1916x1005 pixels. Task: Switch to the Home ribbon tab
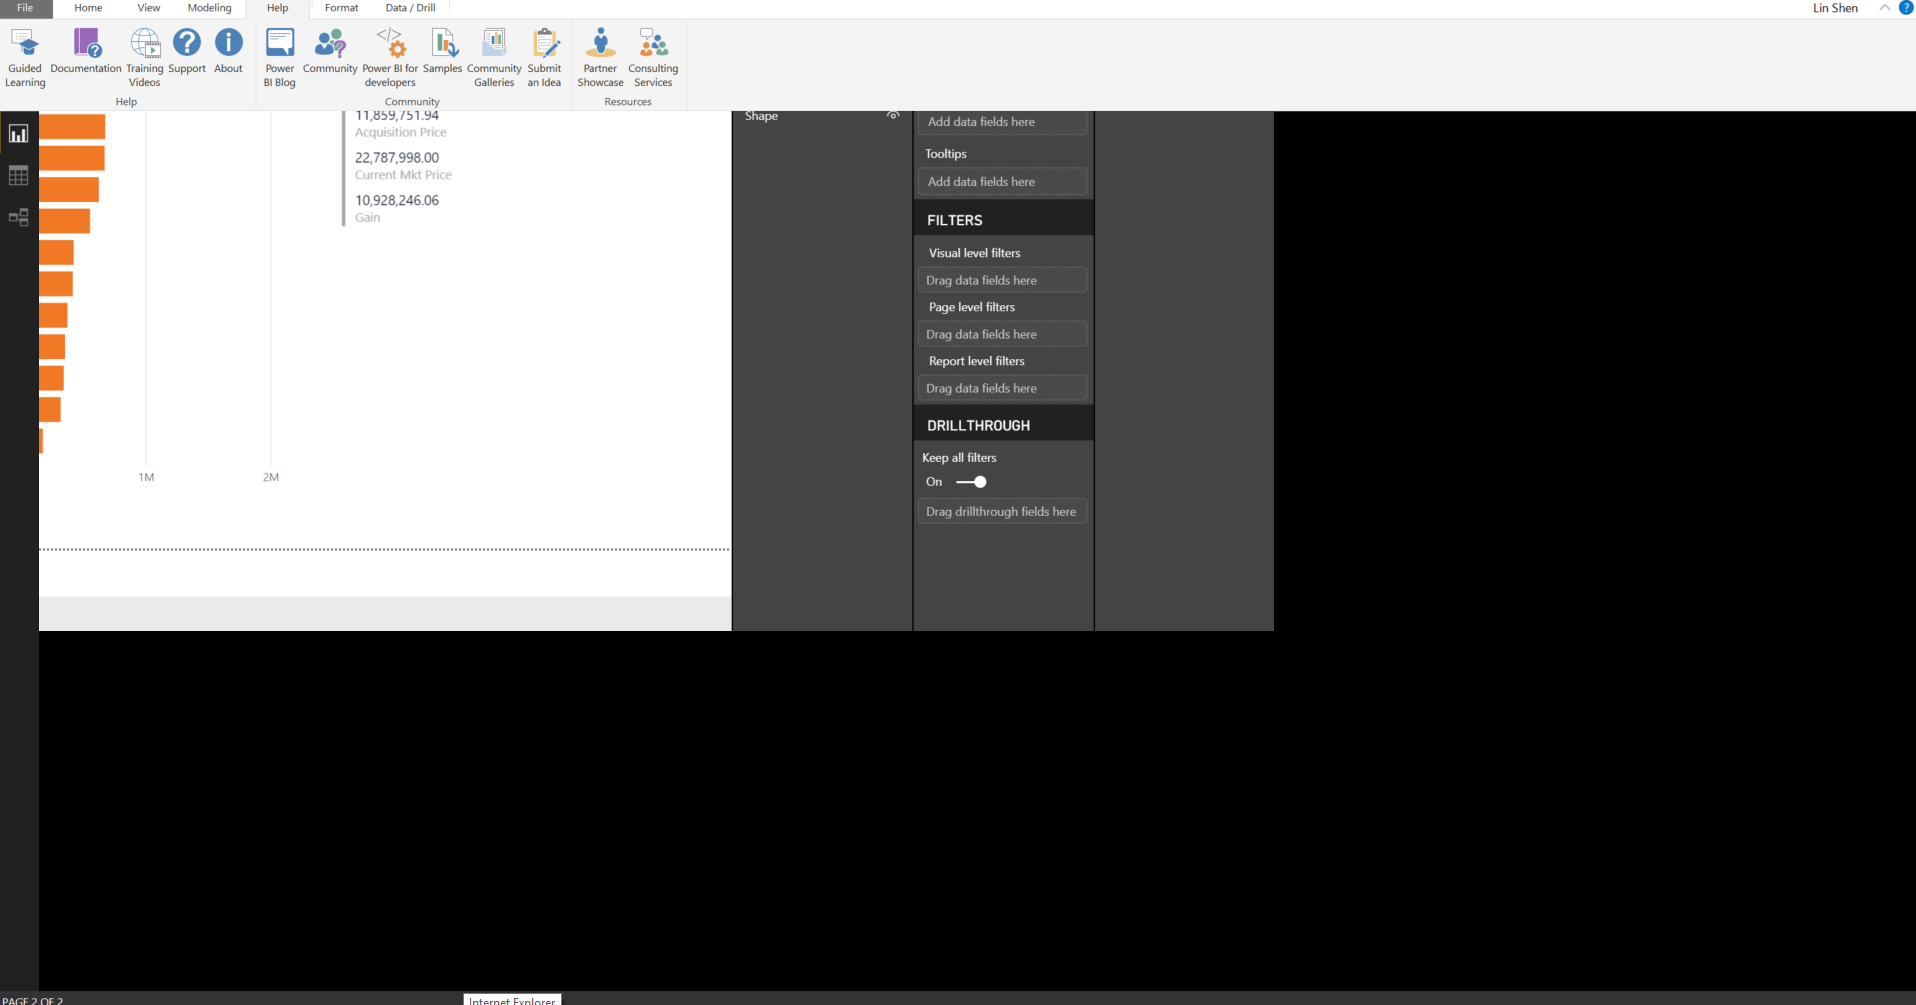coord(88,8)
